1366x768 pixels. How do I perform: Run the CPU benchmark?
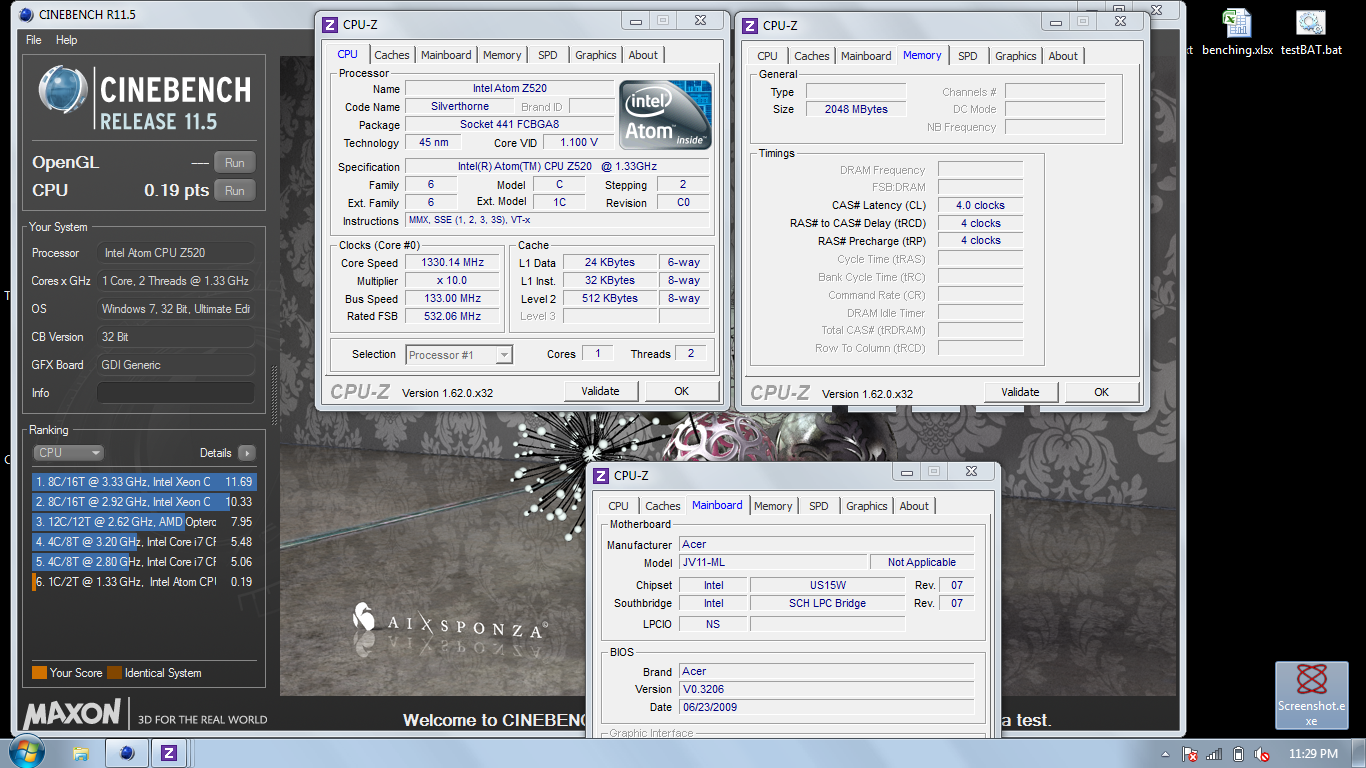234,191
